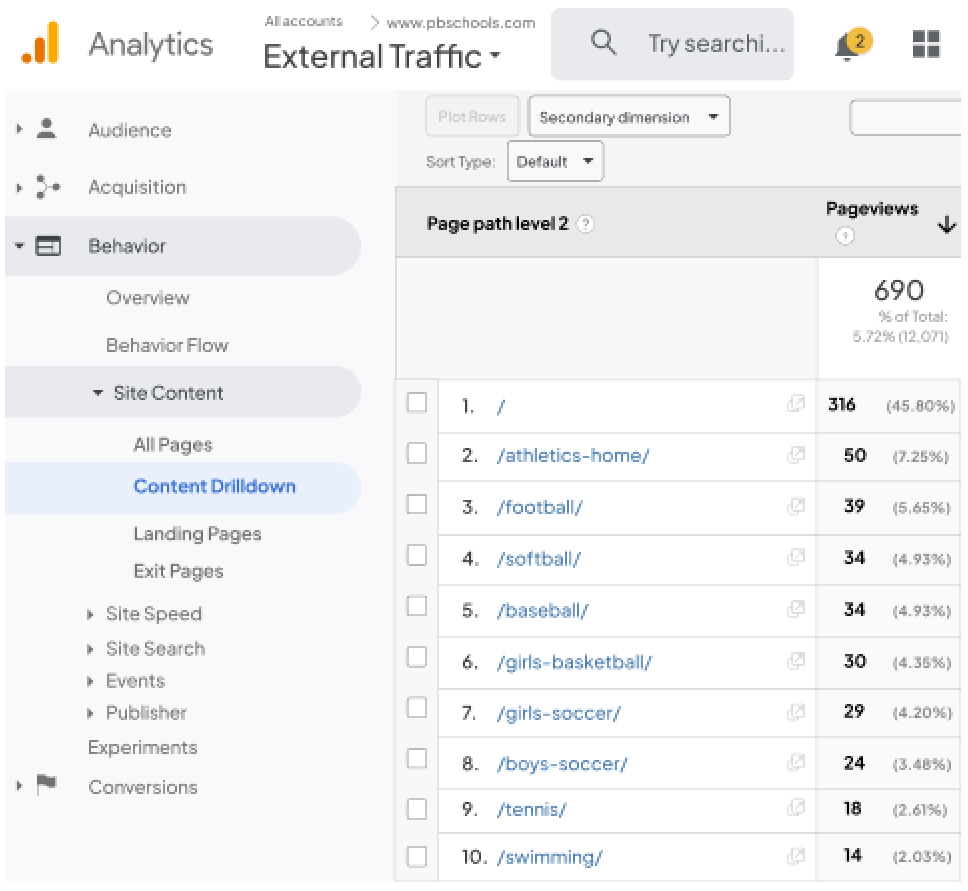Open the All Pages report
The width and height of the screenshot is (968, 891).
(x=173, y=445)
